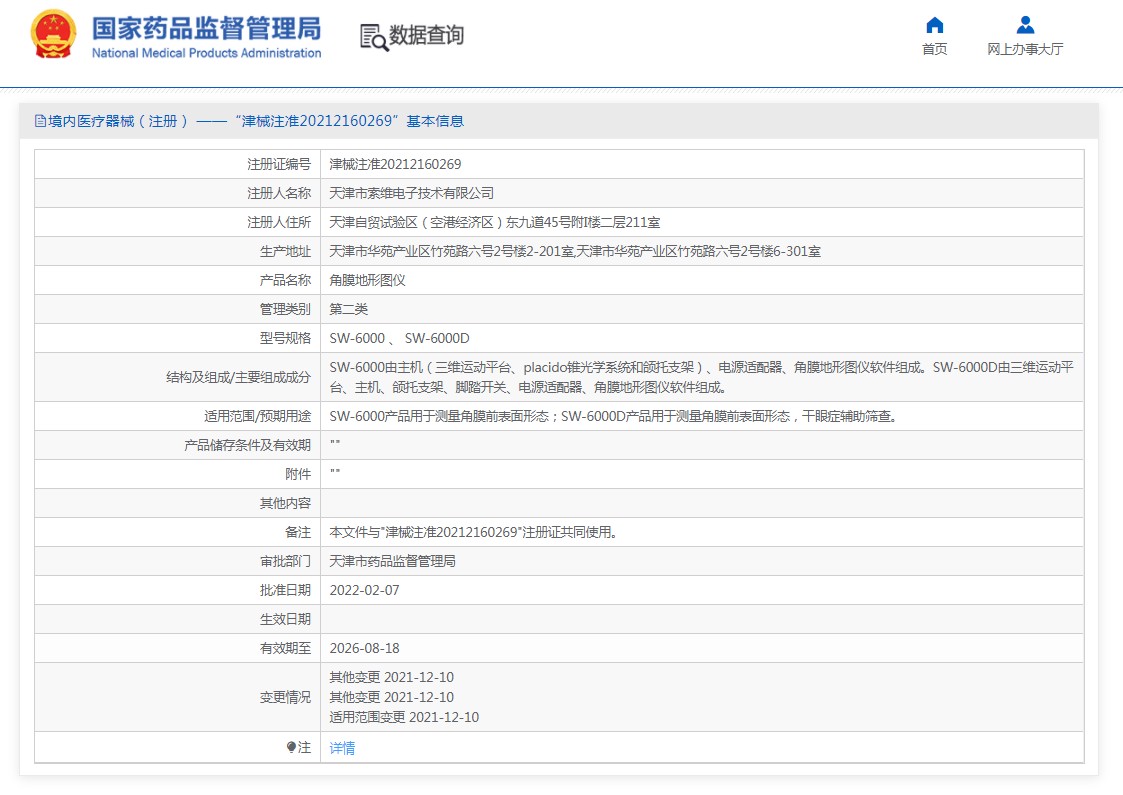Open the 首页 navigation item
This screenshot has height=795, width=1123.
[934, 49]
